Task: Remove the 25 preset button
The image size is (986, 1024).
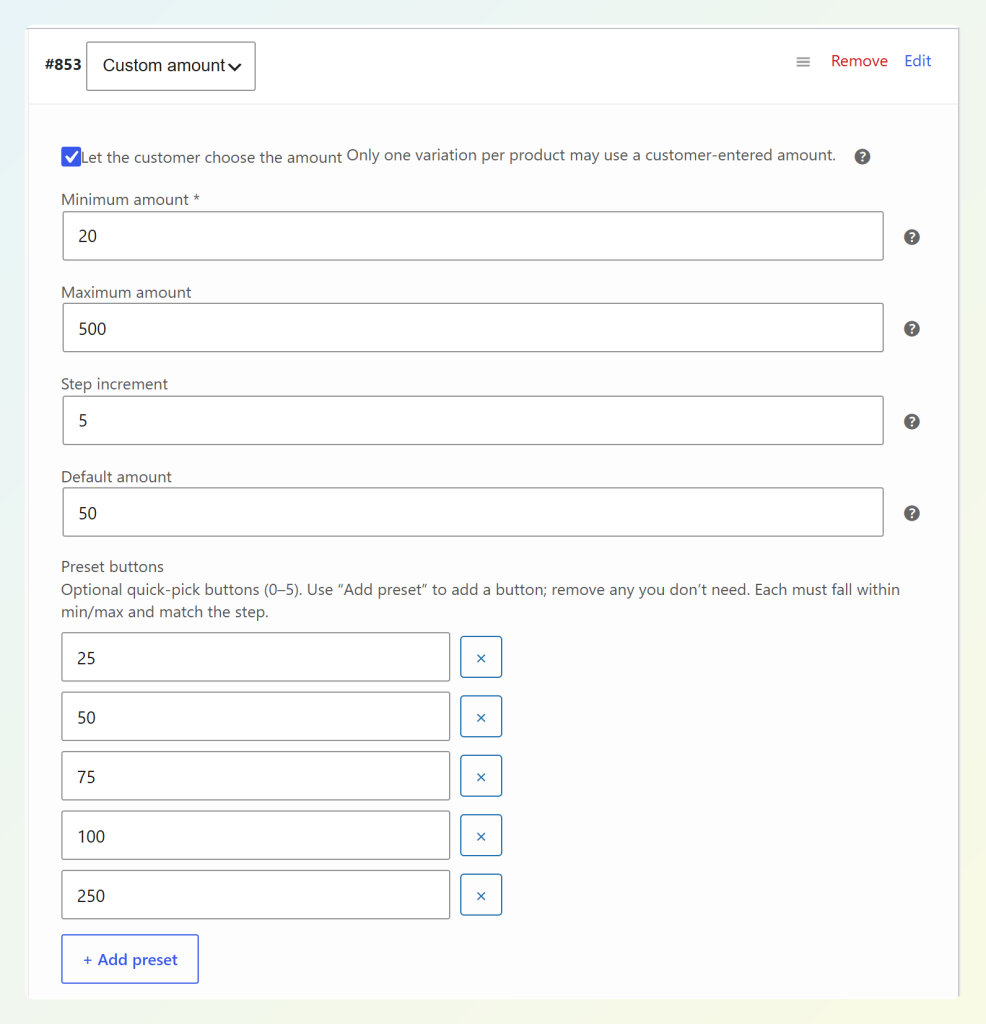Action: click(481, 657)
